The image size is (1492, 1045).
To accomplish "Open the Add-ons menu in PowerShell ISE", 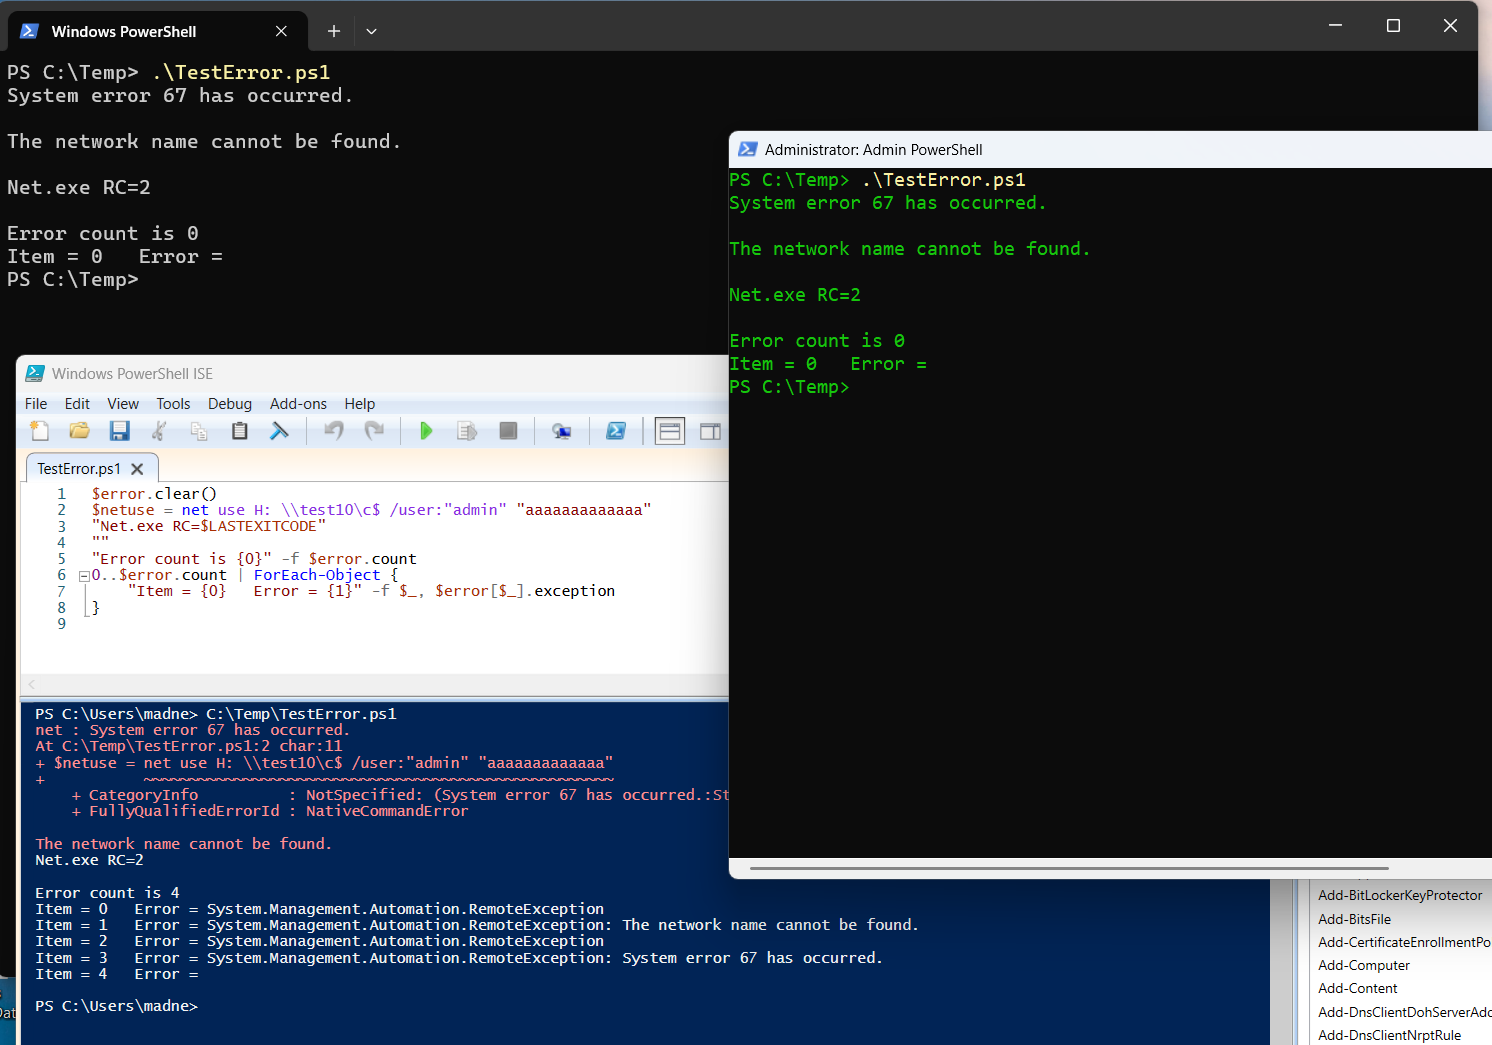I will coord(298,404).
